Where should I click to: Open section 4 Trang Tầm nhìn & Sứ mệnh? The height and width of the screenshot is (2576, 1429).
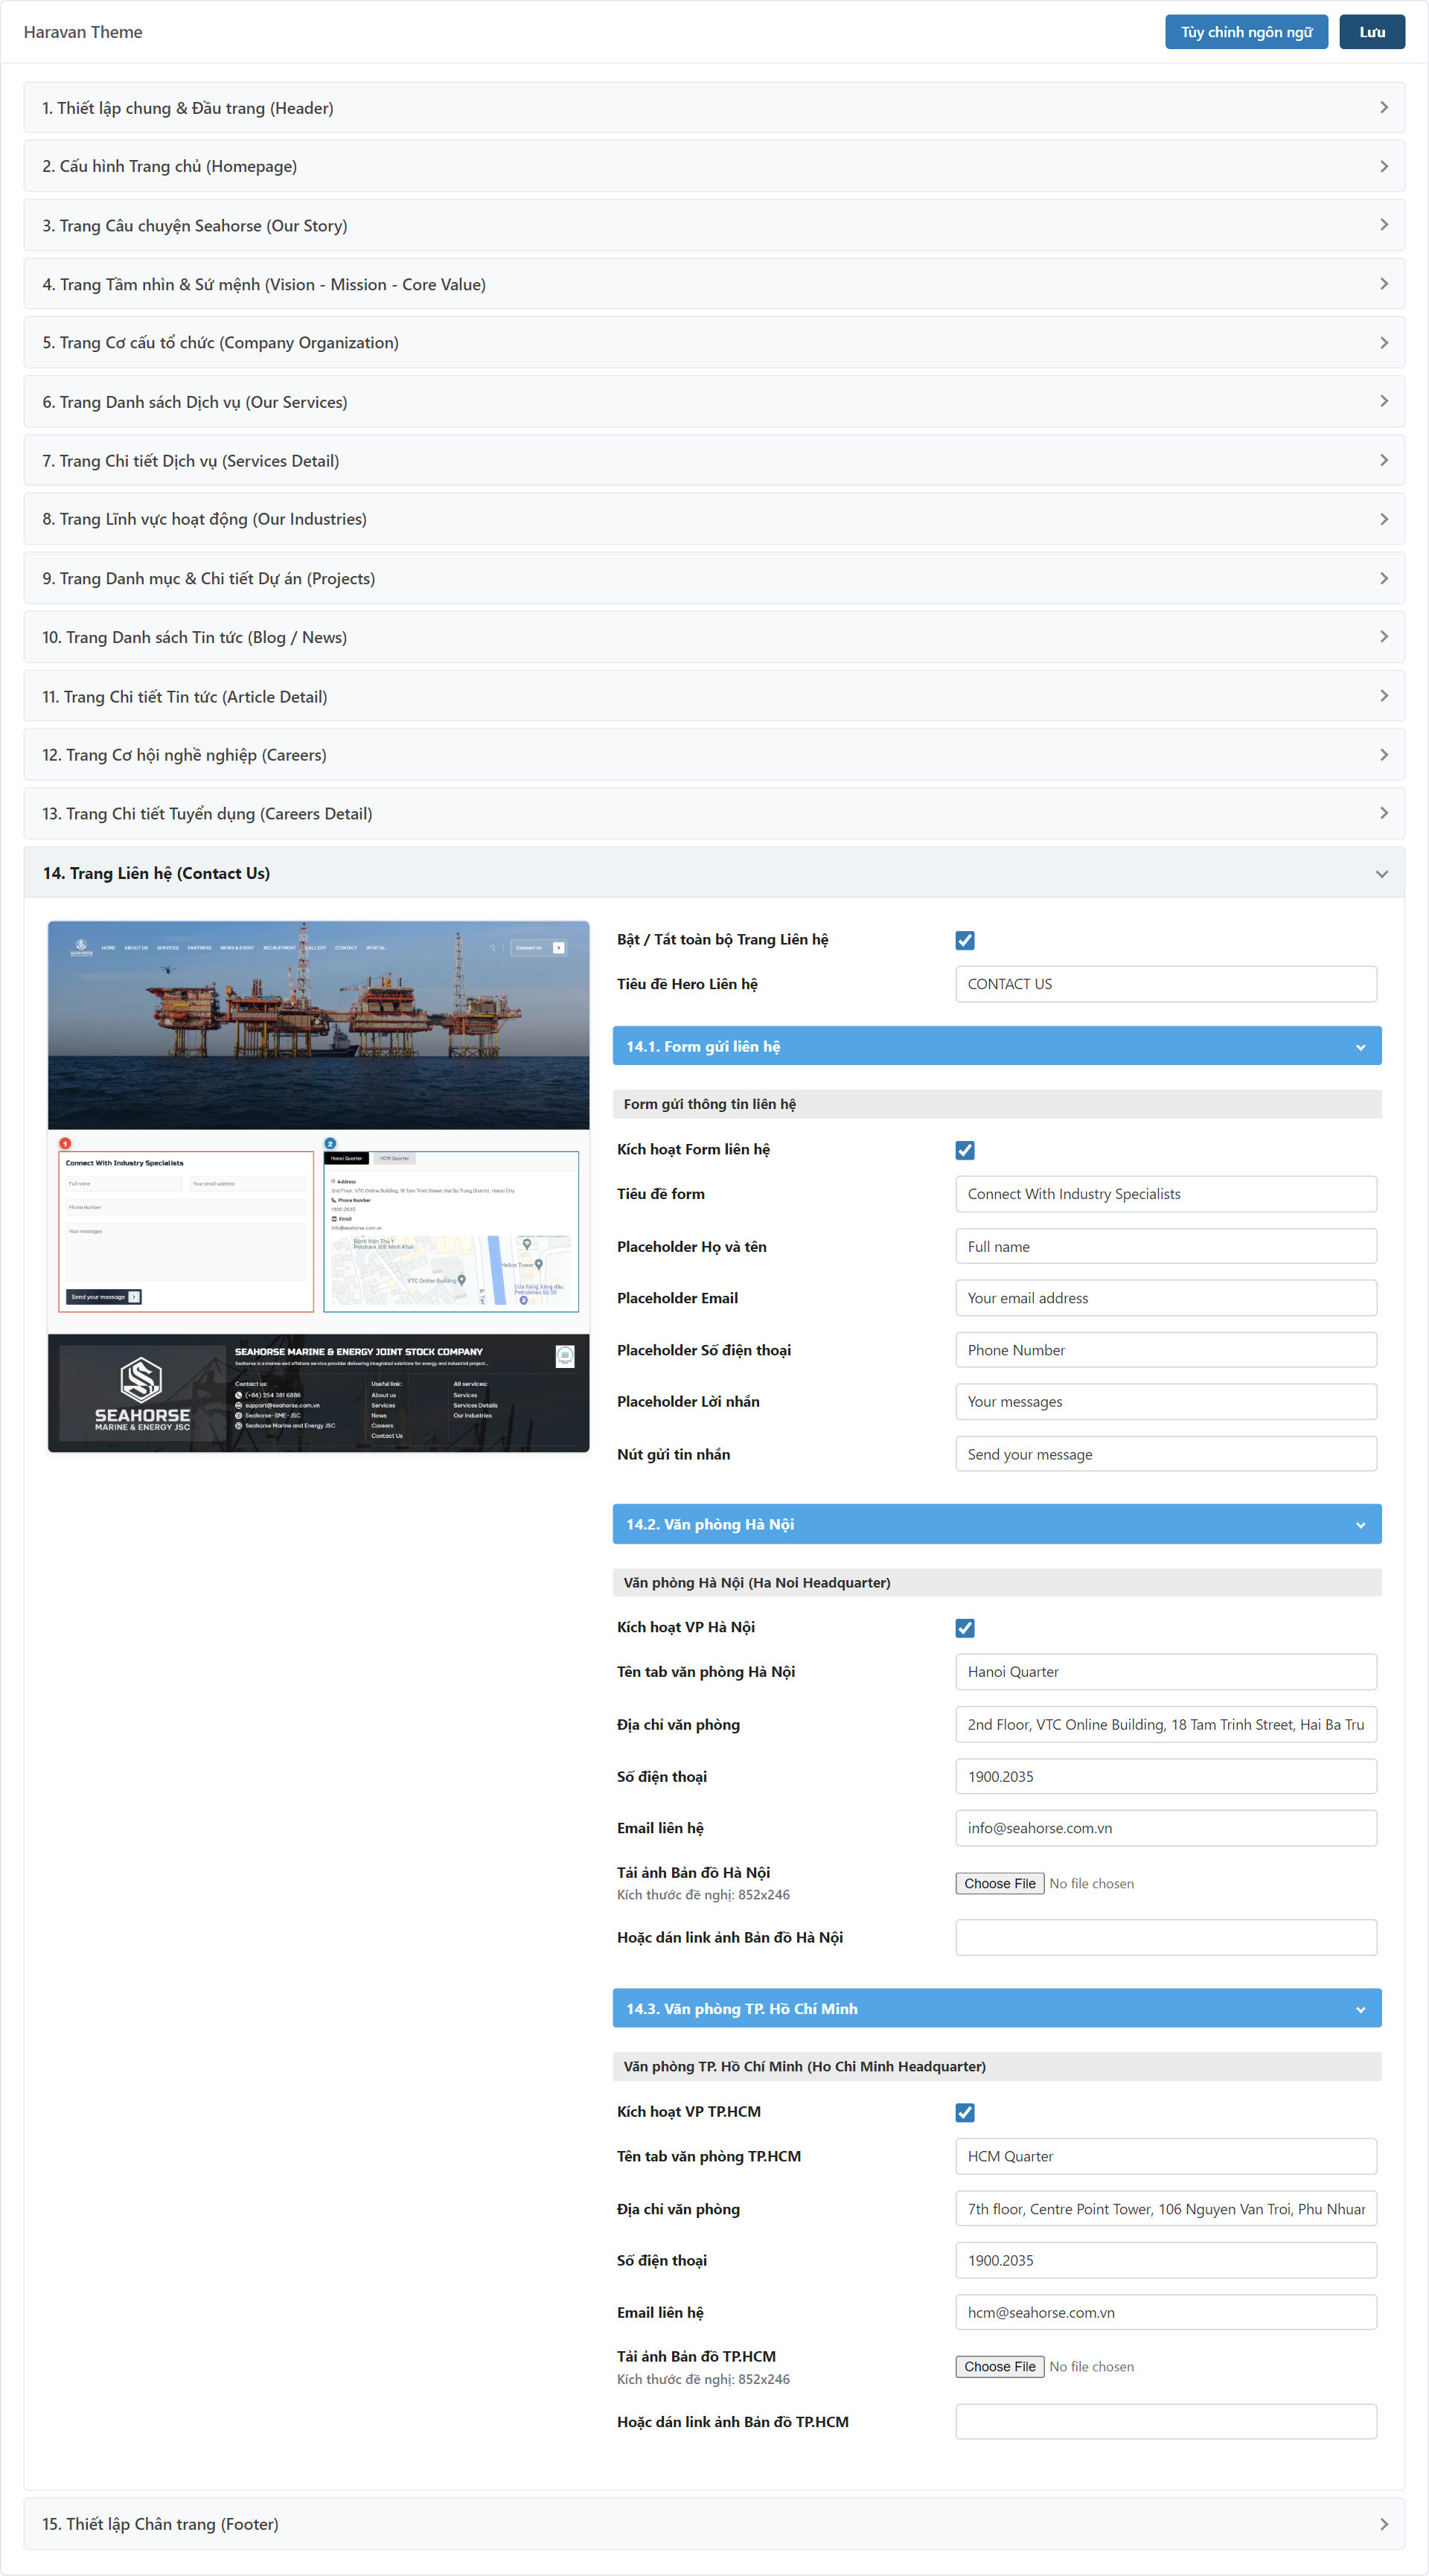coord(714,284)
